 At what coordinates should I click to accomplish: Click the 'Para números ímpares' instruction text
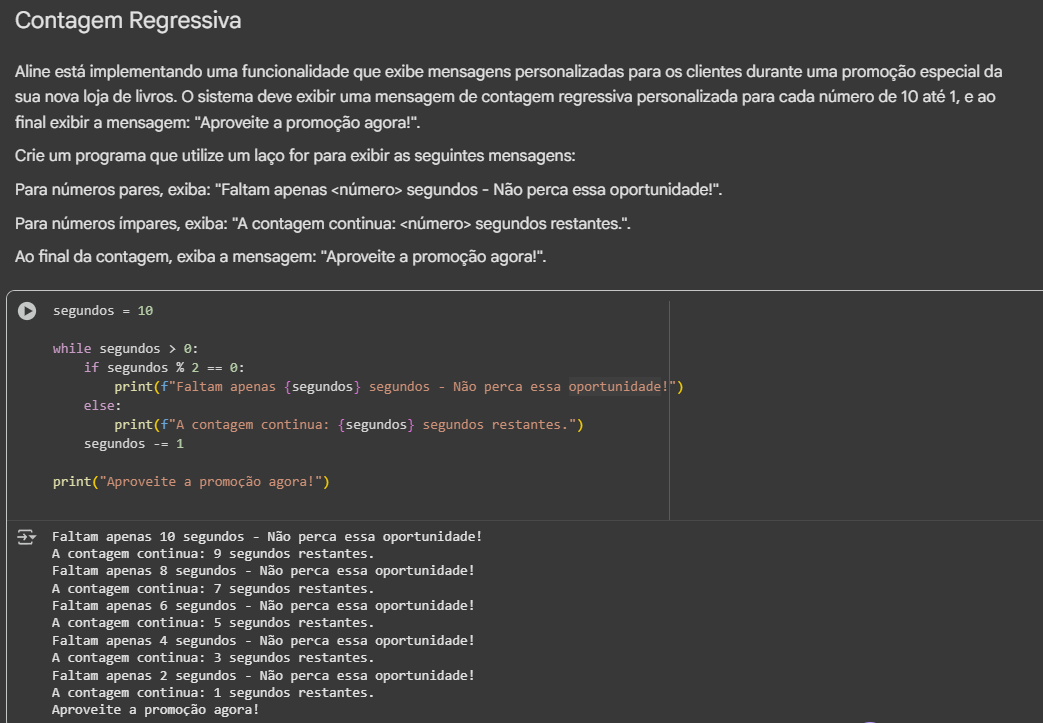[x=323, y=223]
